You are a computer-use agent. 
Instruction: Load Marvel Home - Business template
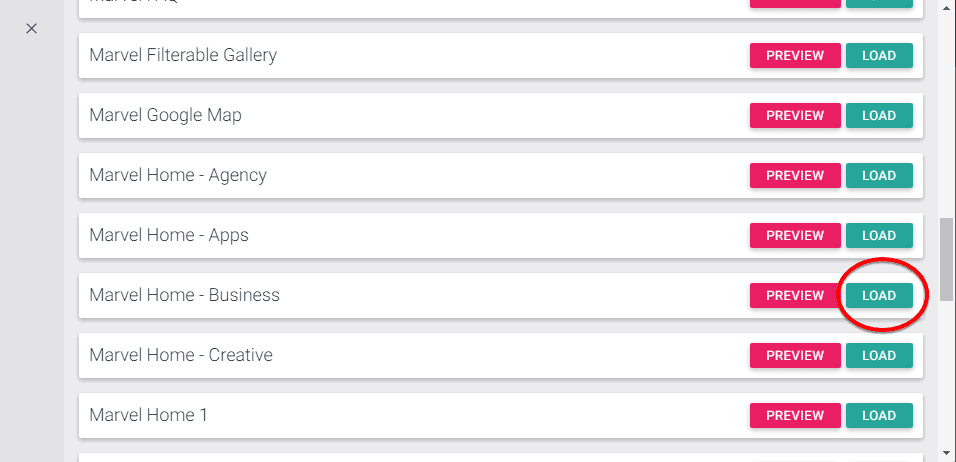pos(879,296)
